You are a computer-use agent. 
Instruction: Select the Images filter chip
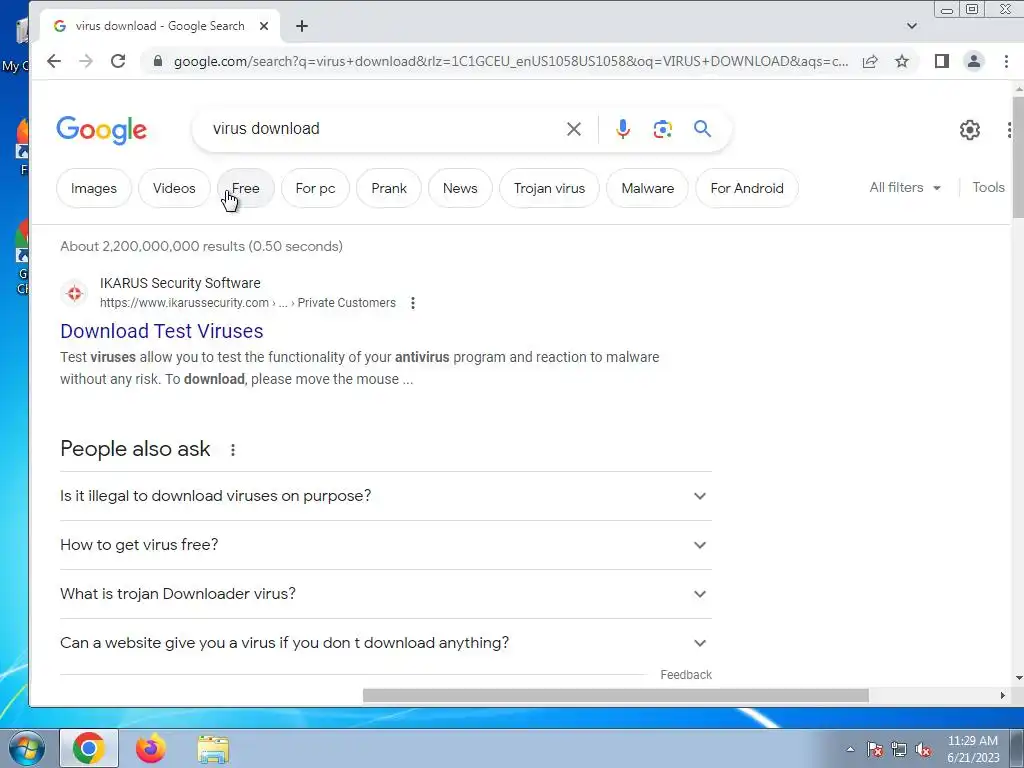click(x=93, y=188)
